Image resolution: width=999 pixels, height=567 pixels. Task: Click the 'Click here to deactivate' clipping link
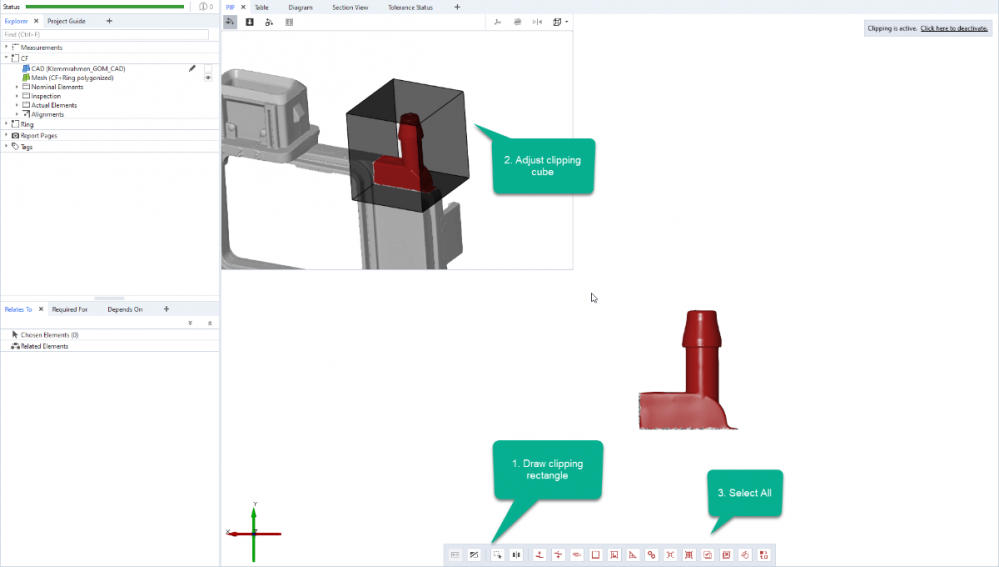pyautogui.click(x=954, y=29)
